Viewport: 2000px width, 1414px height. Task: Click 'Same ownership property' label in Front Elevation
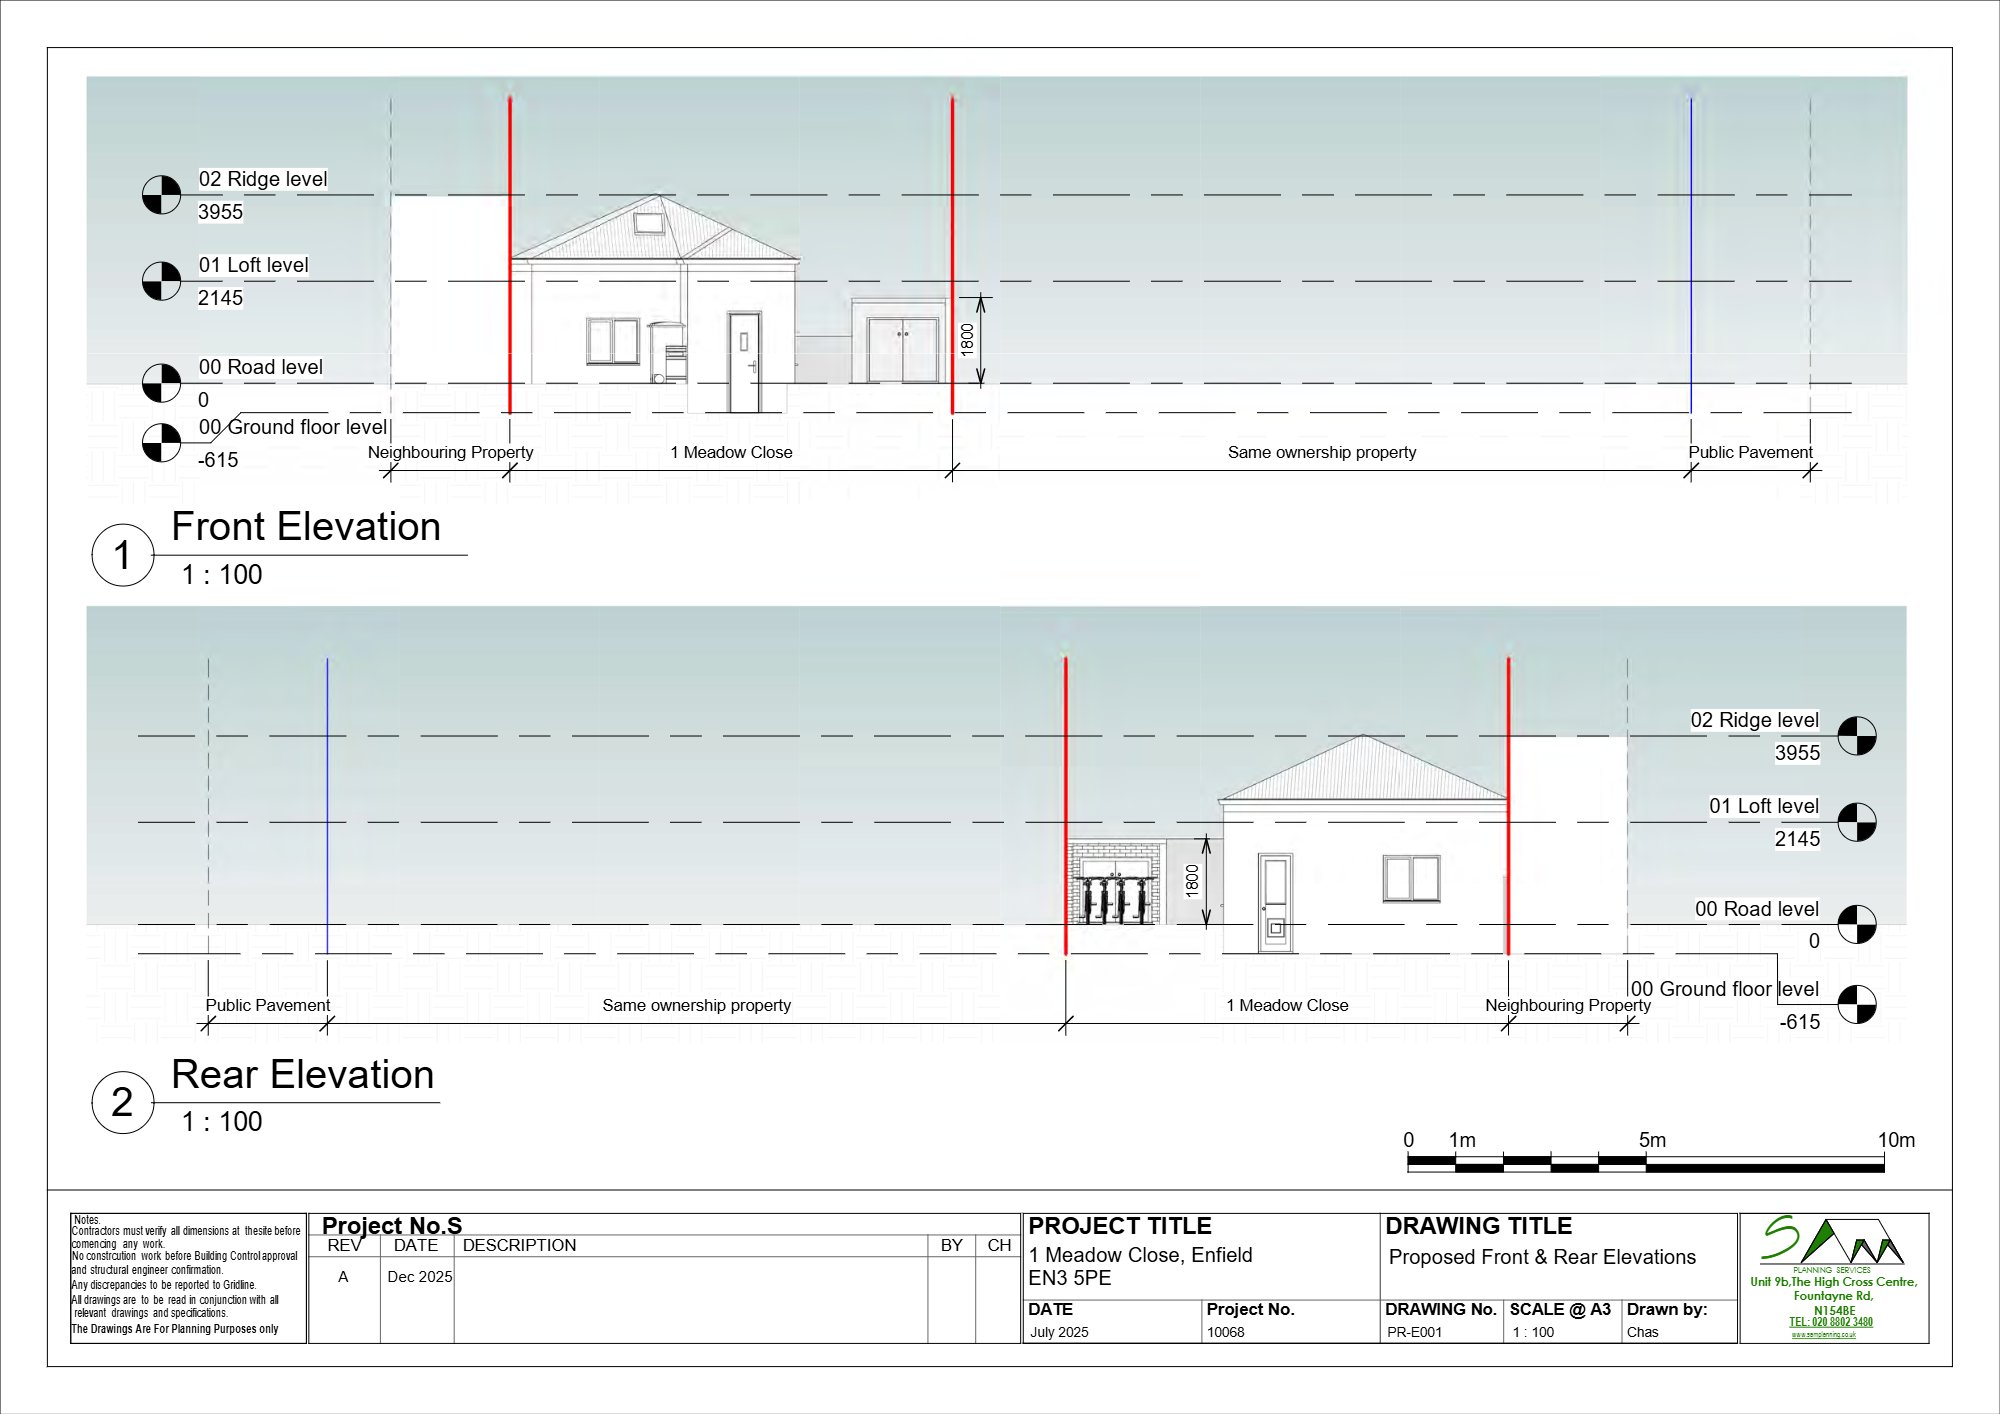point(1322,452)
